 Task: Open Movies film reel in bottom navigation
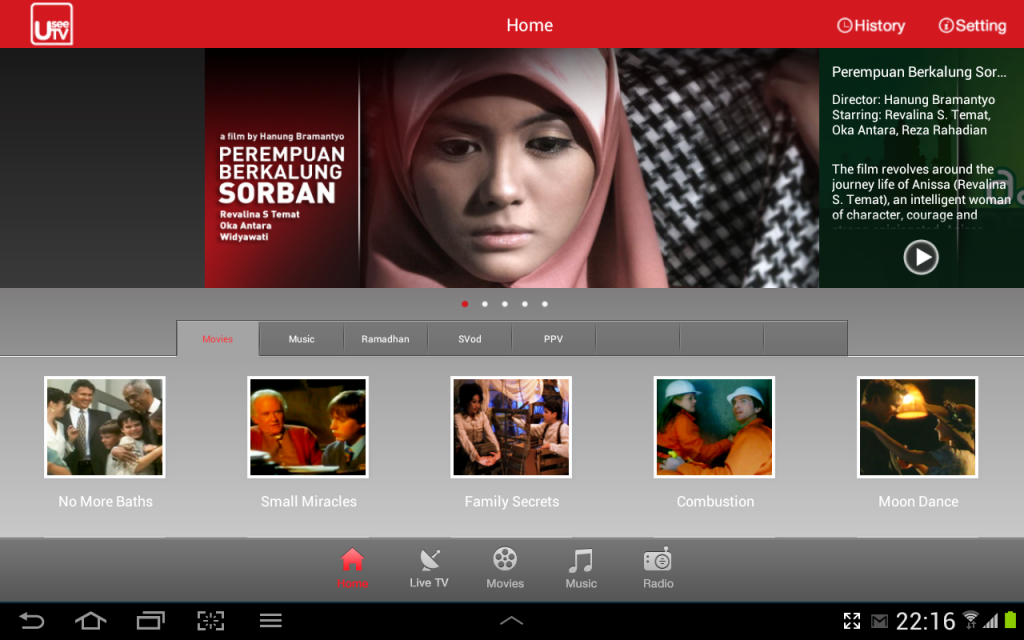tap(505, 568)
